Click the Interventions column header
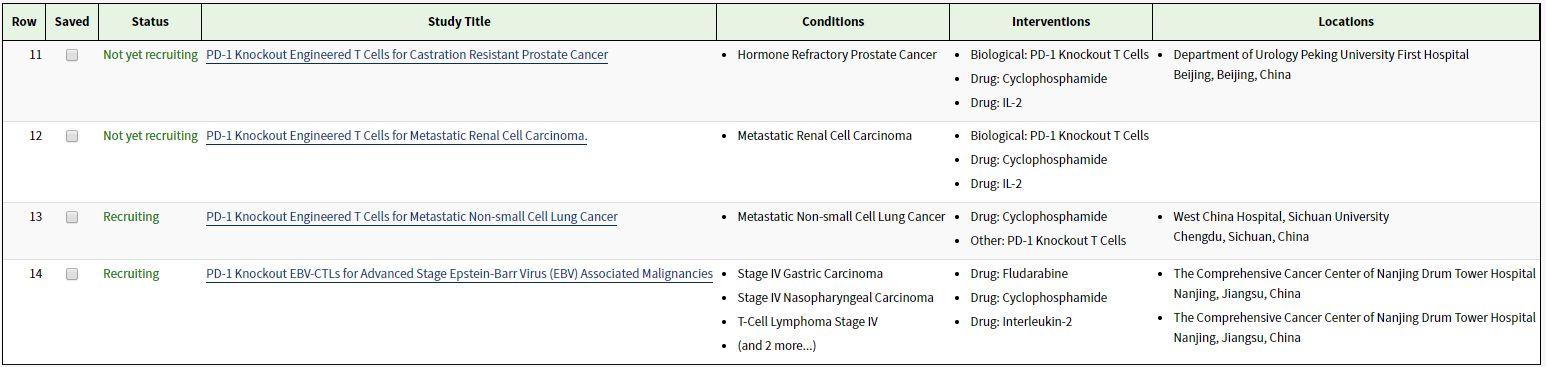 point(1051,22)
